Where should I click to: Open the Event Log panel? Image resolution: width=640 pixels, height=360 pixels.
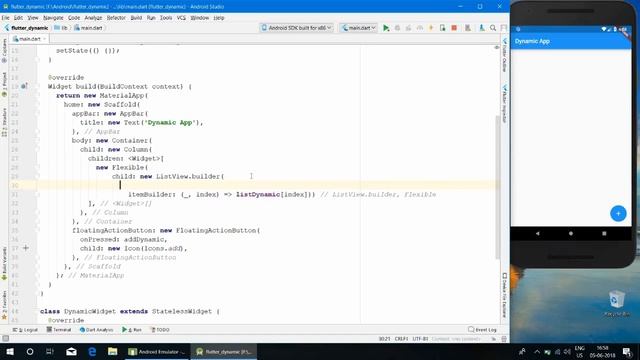pos(482,330)
